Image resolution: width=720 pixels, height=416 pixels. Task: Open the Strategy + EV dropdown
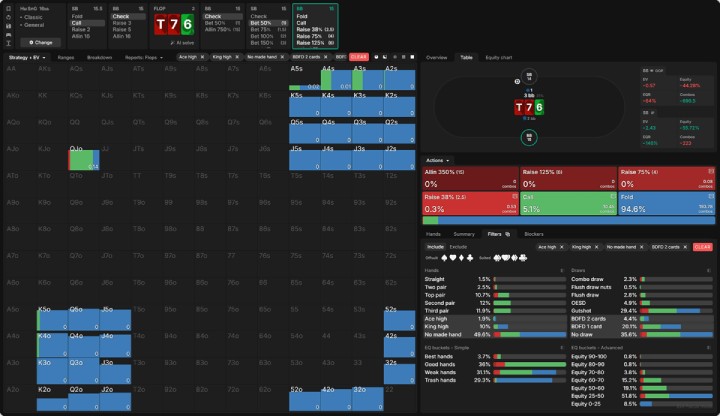pos(27,57)
